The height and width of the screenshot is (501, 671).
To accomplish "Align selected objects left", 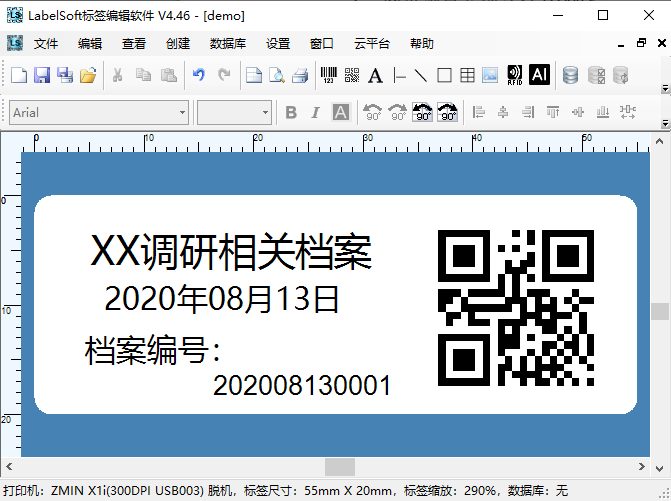I will click(x=478, y=113).
